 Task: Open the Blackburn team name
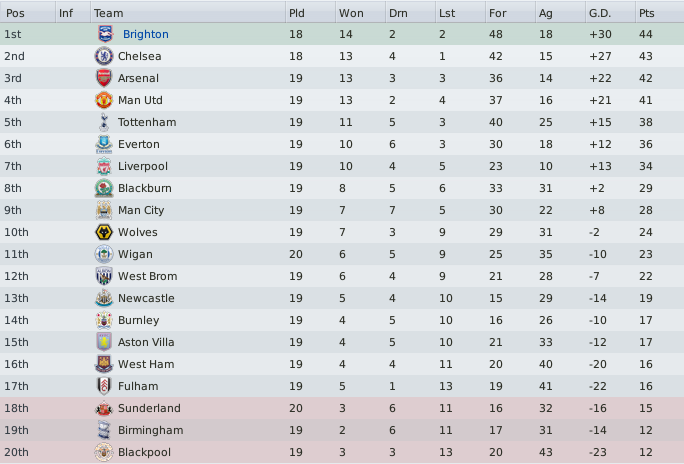click(144, 188)
